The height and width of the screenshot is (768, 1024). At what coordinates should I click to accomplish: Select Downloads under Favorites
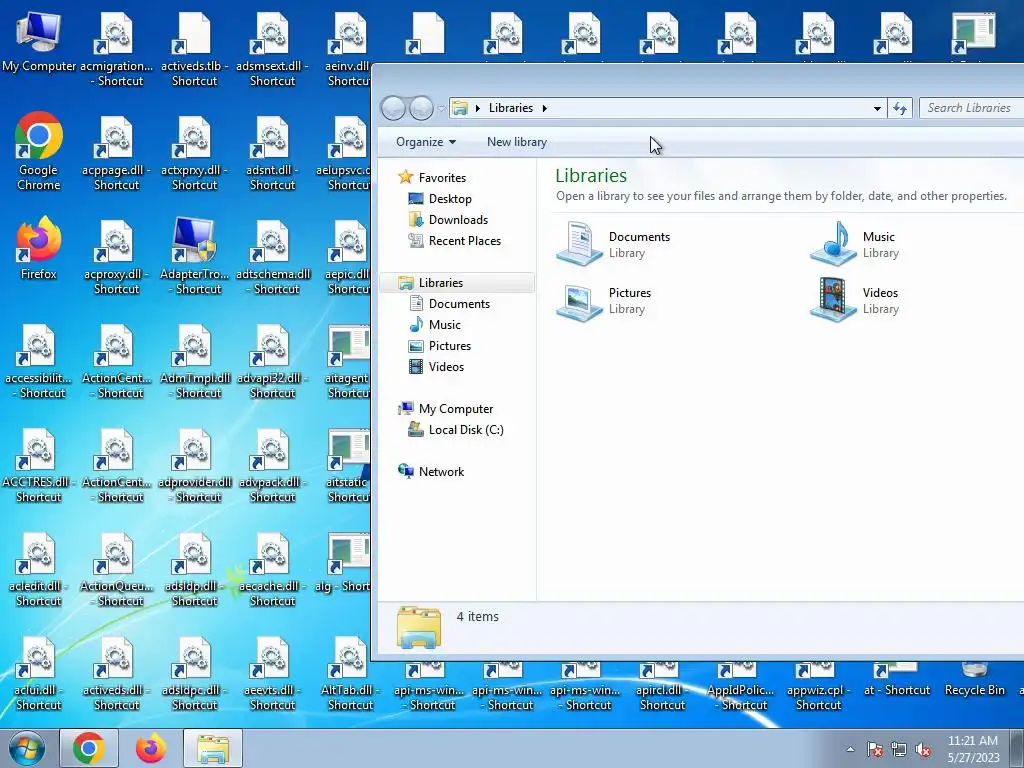click(448, 219)
